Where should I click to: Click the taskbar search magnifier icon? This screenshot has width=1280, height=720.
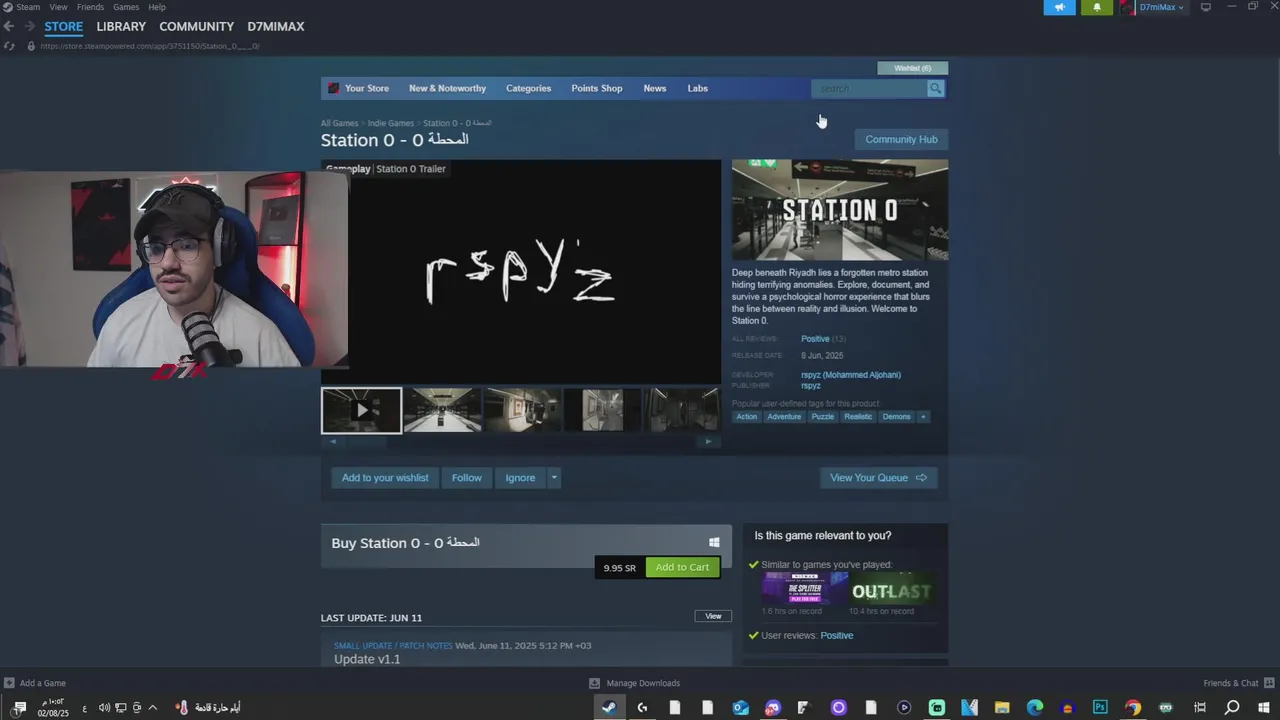pos(1232,707)
